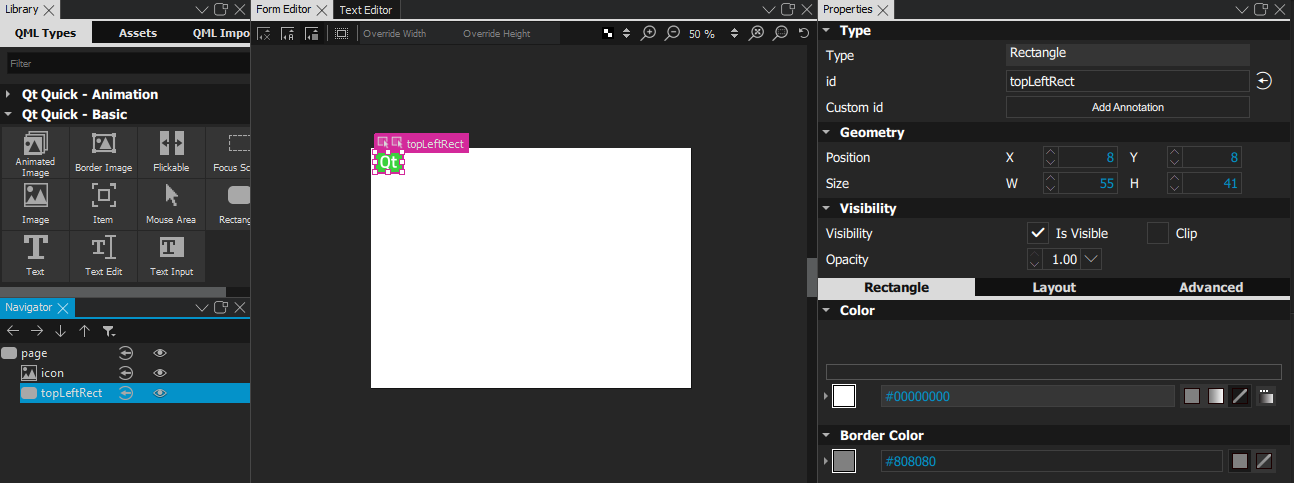
Task: Click the Flickable component icon
Action: tap(171, 150)
